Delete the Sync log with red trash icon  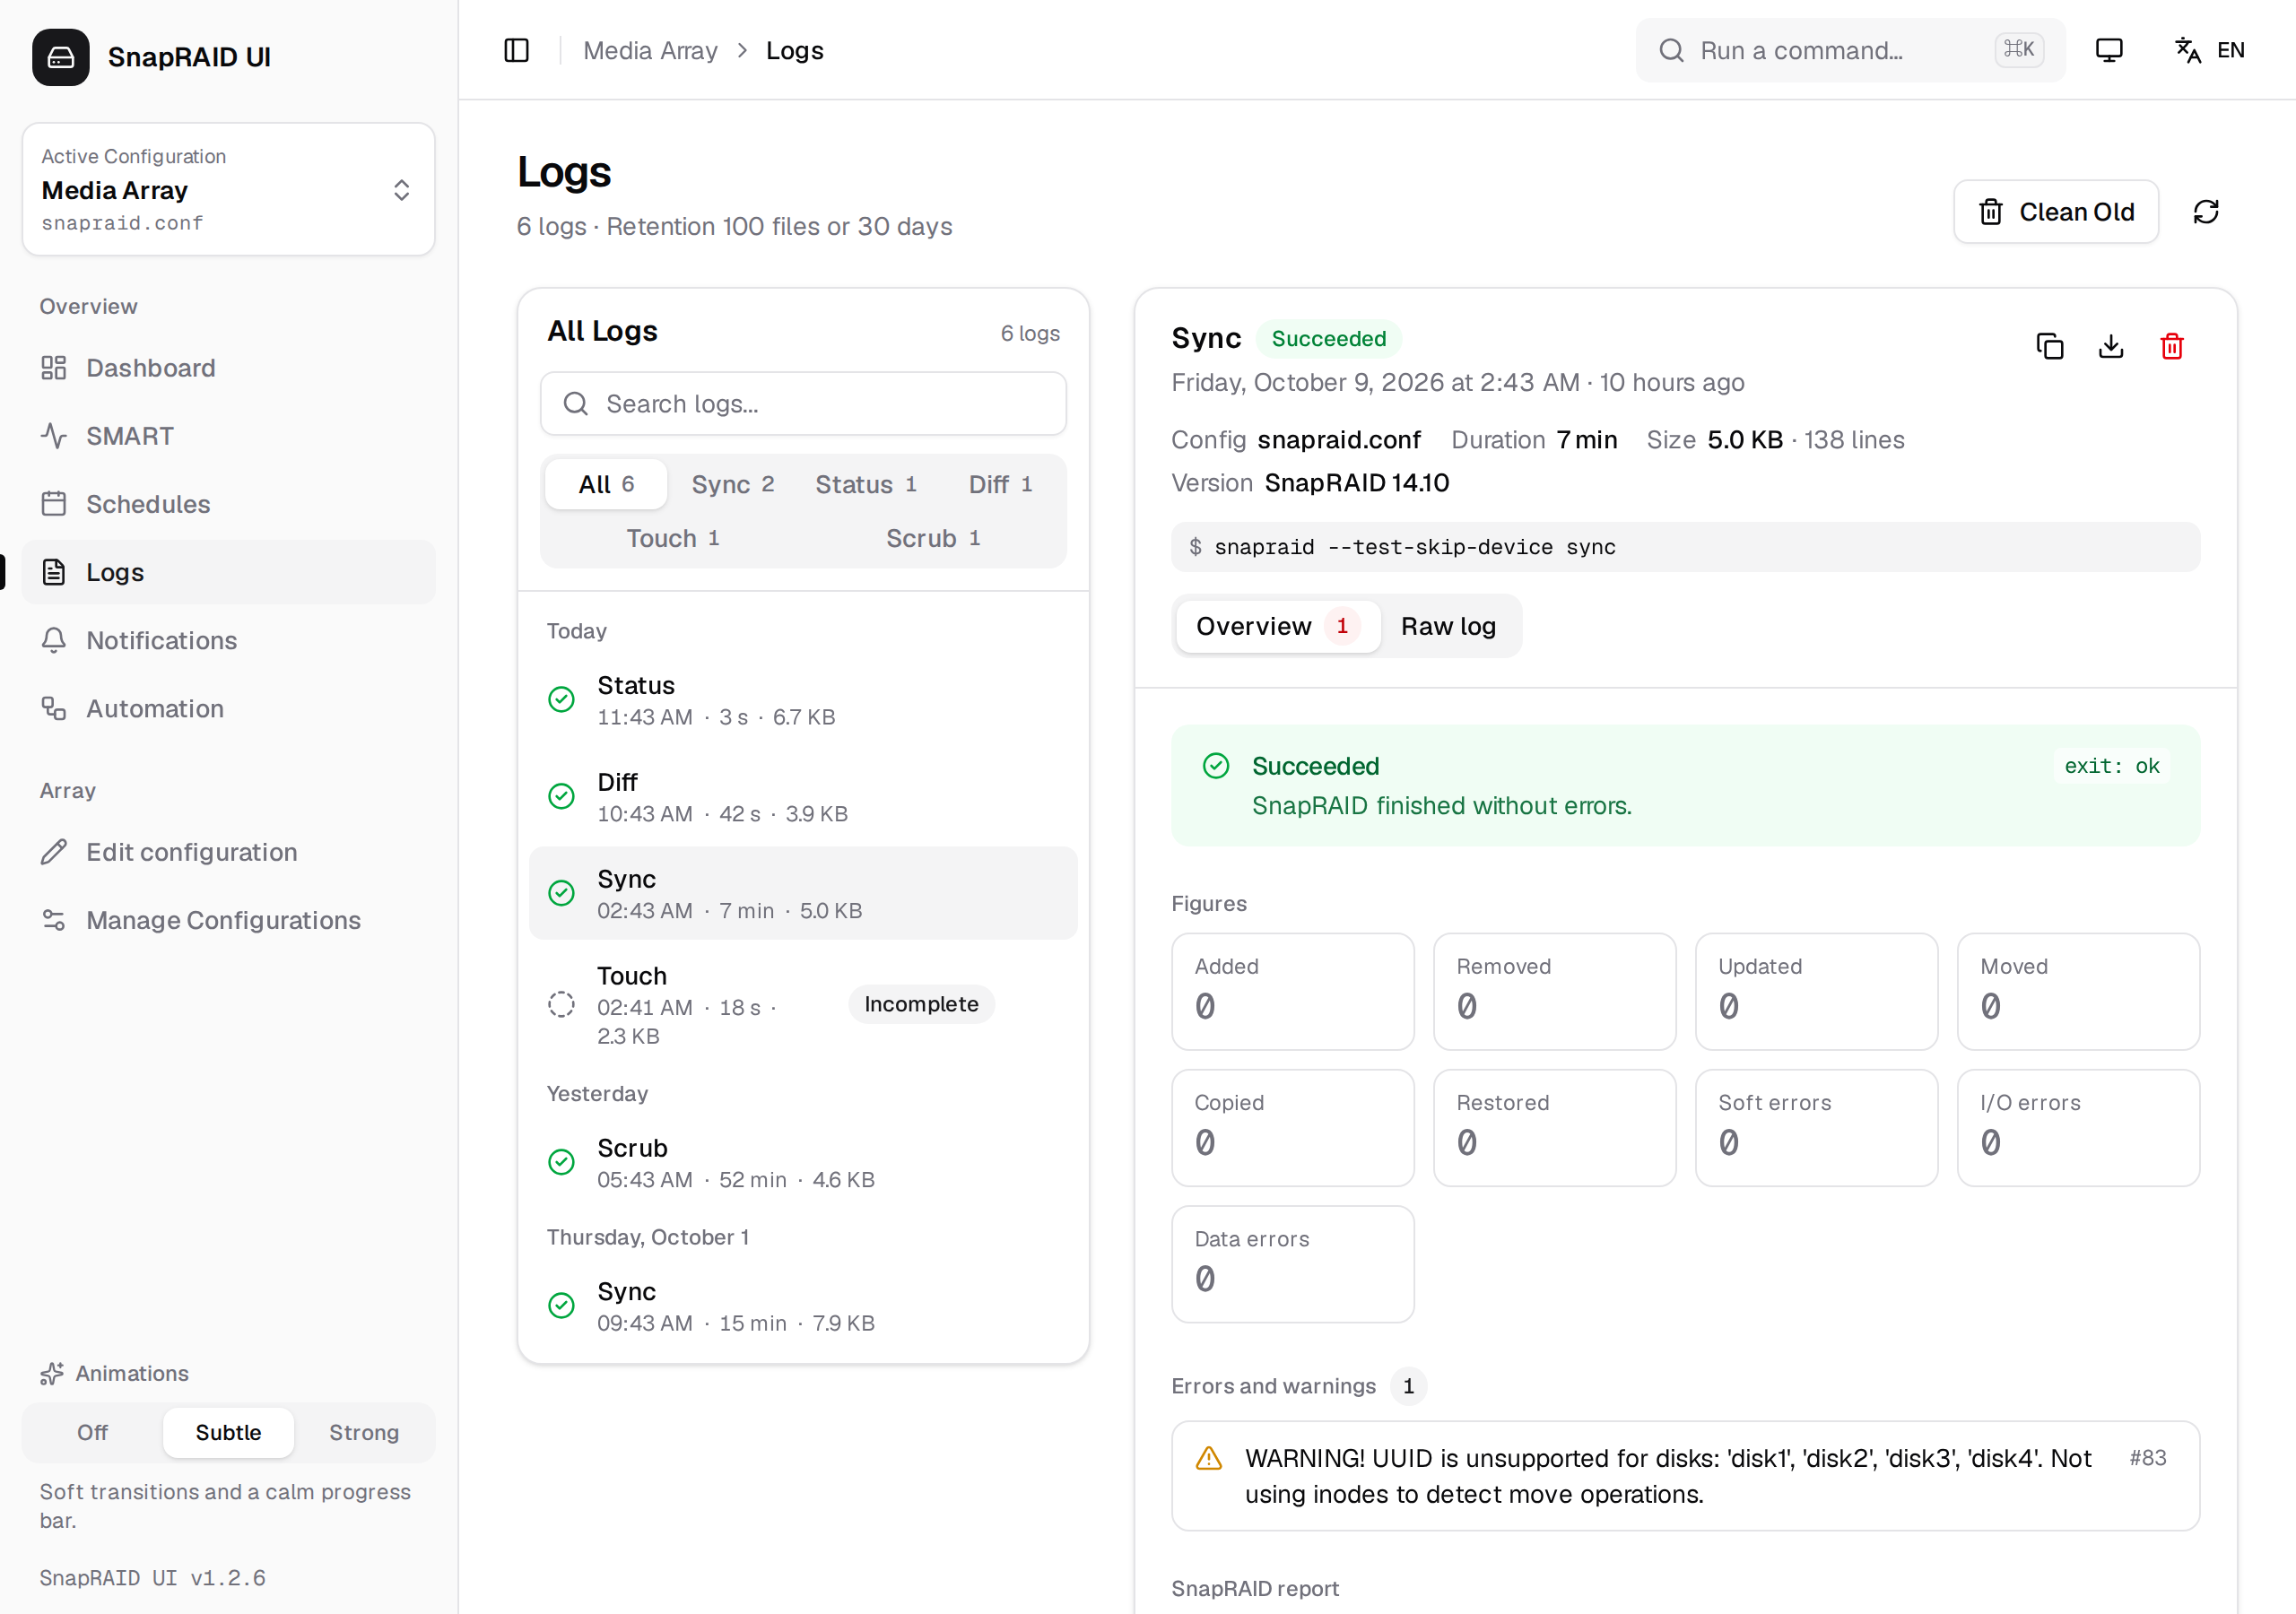coord(2172,346)
